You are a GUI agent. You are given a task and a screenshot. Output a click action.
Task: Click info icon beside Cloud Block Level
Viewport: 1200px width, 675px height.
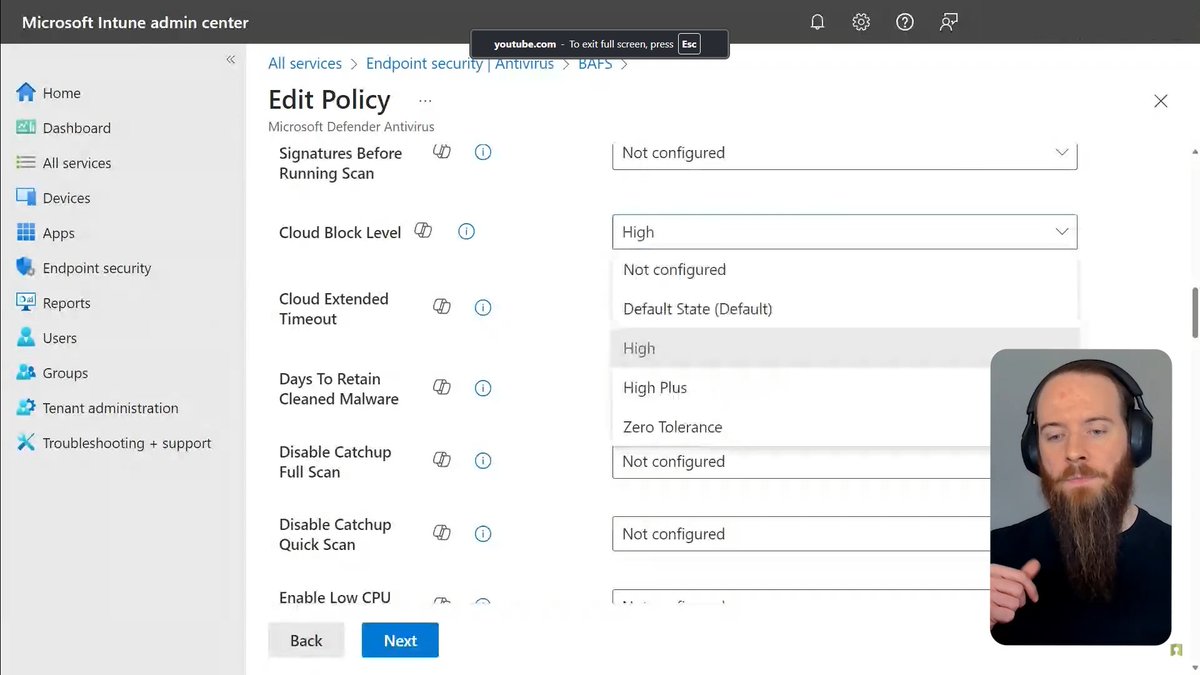[x=466, y=231]
